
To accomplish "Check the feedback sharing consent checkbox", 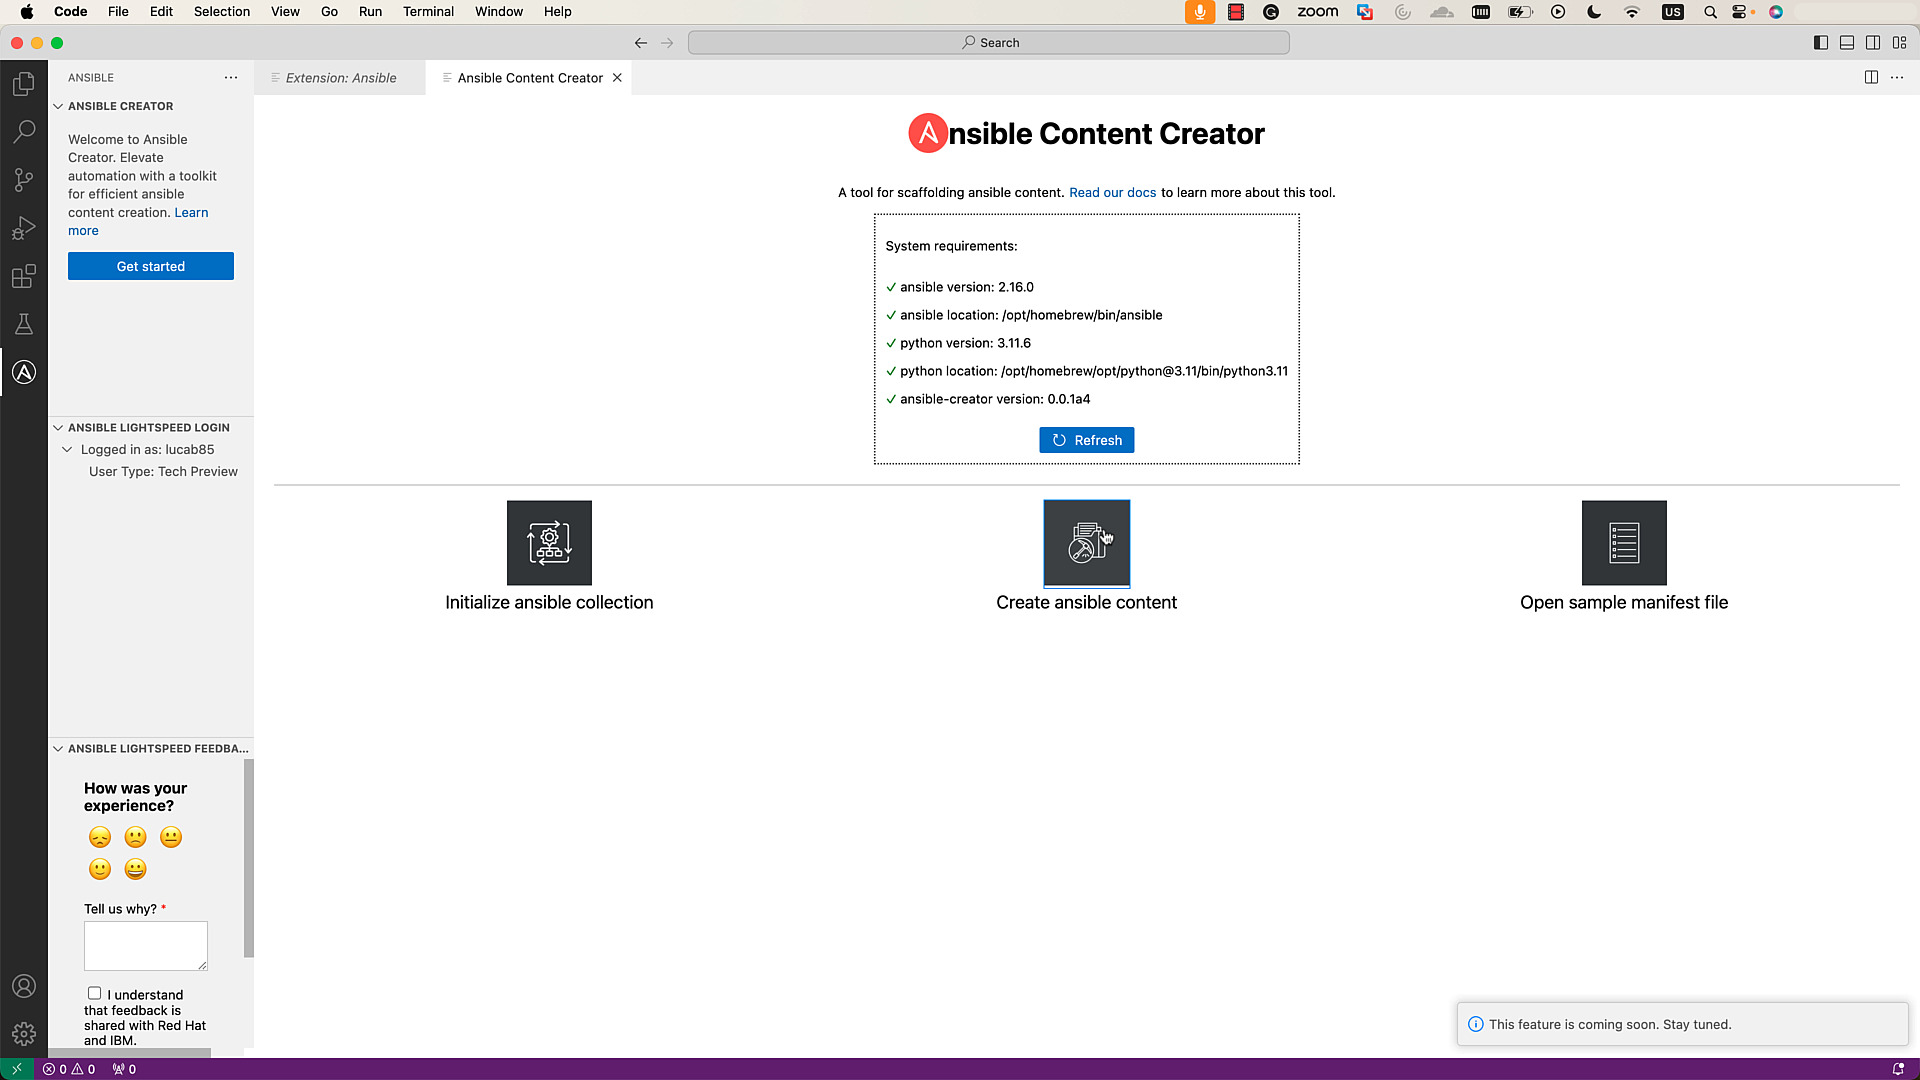I will 94,993.
